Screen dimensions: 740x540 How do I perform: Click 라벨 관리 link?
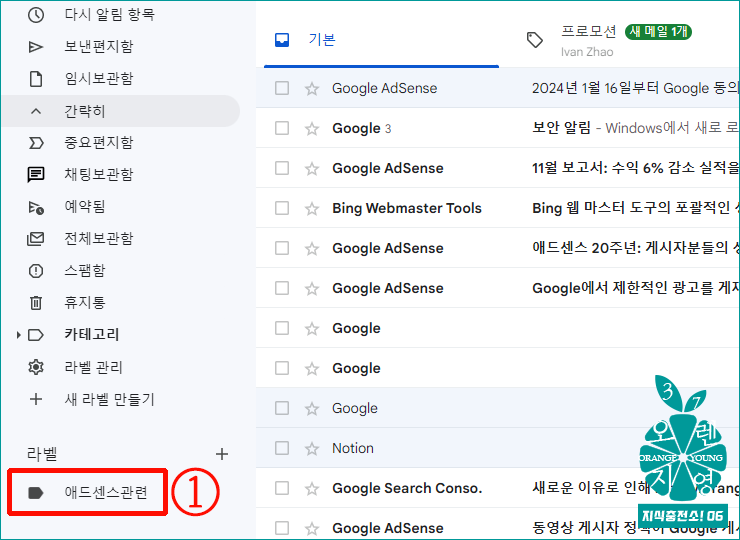[x=93, y=367]
